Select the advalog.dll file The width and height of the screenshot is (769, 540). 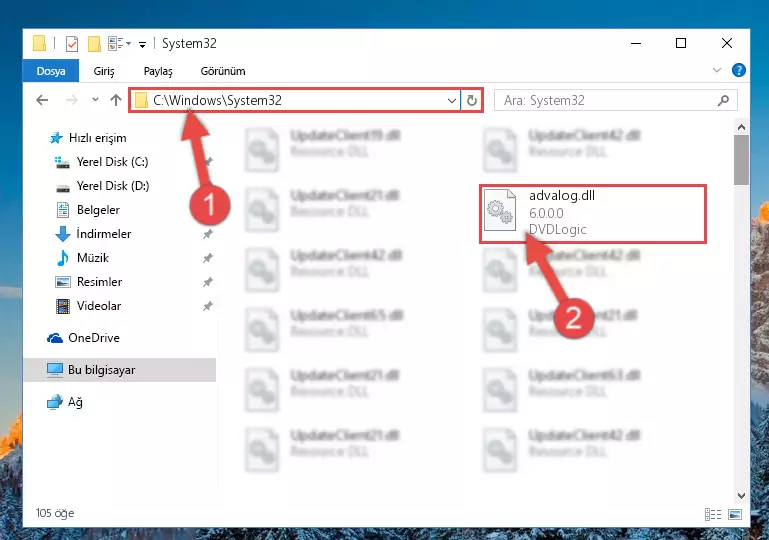593,213
